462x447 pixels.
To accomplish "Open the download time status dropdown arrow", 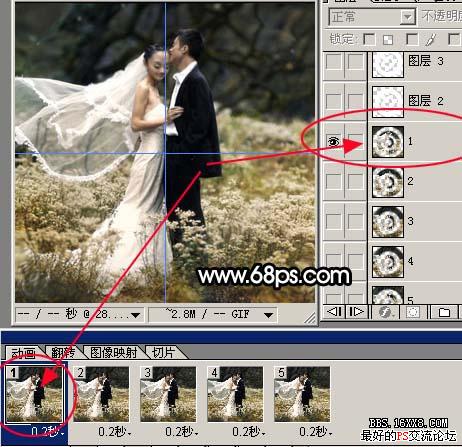I will [x=135, y=315].
